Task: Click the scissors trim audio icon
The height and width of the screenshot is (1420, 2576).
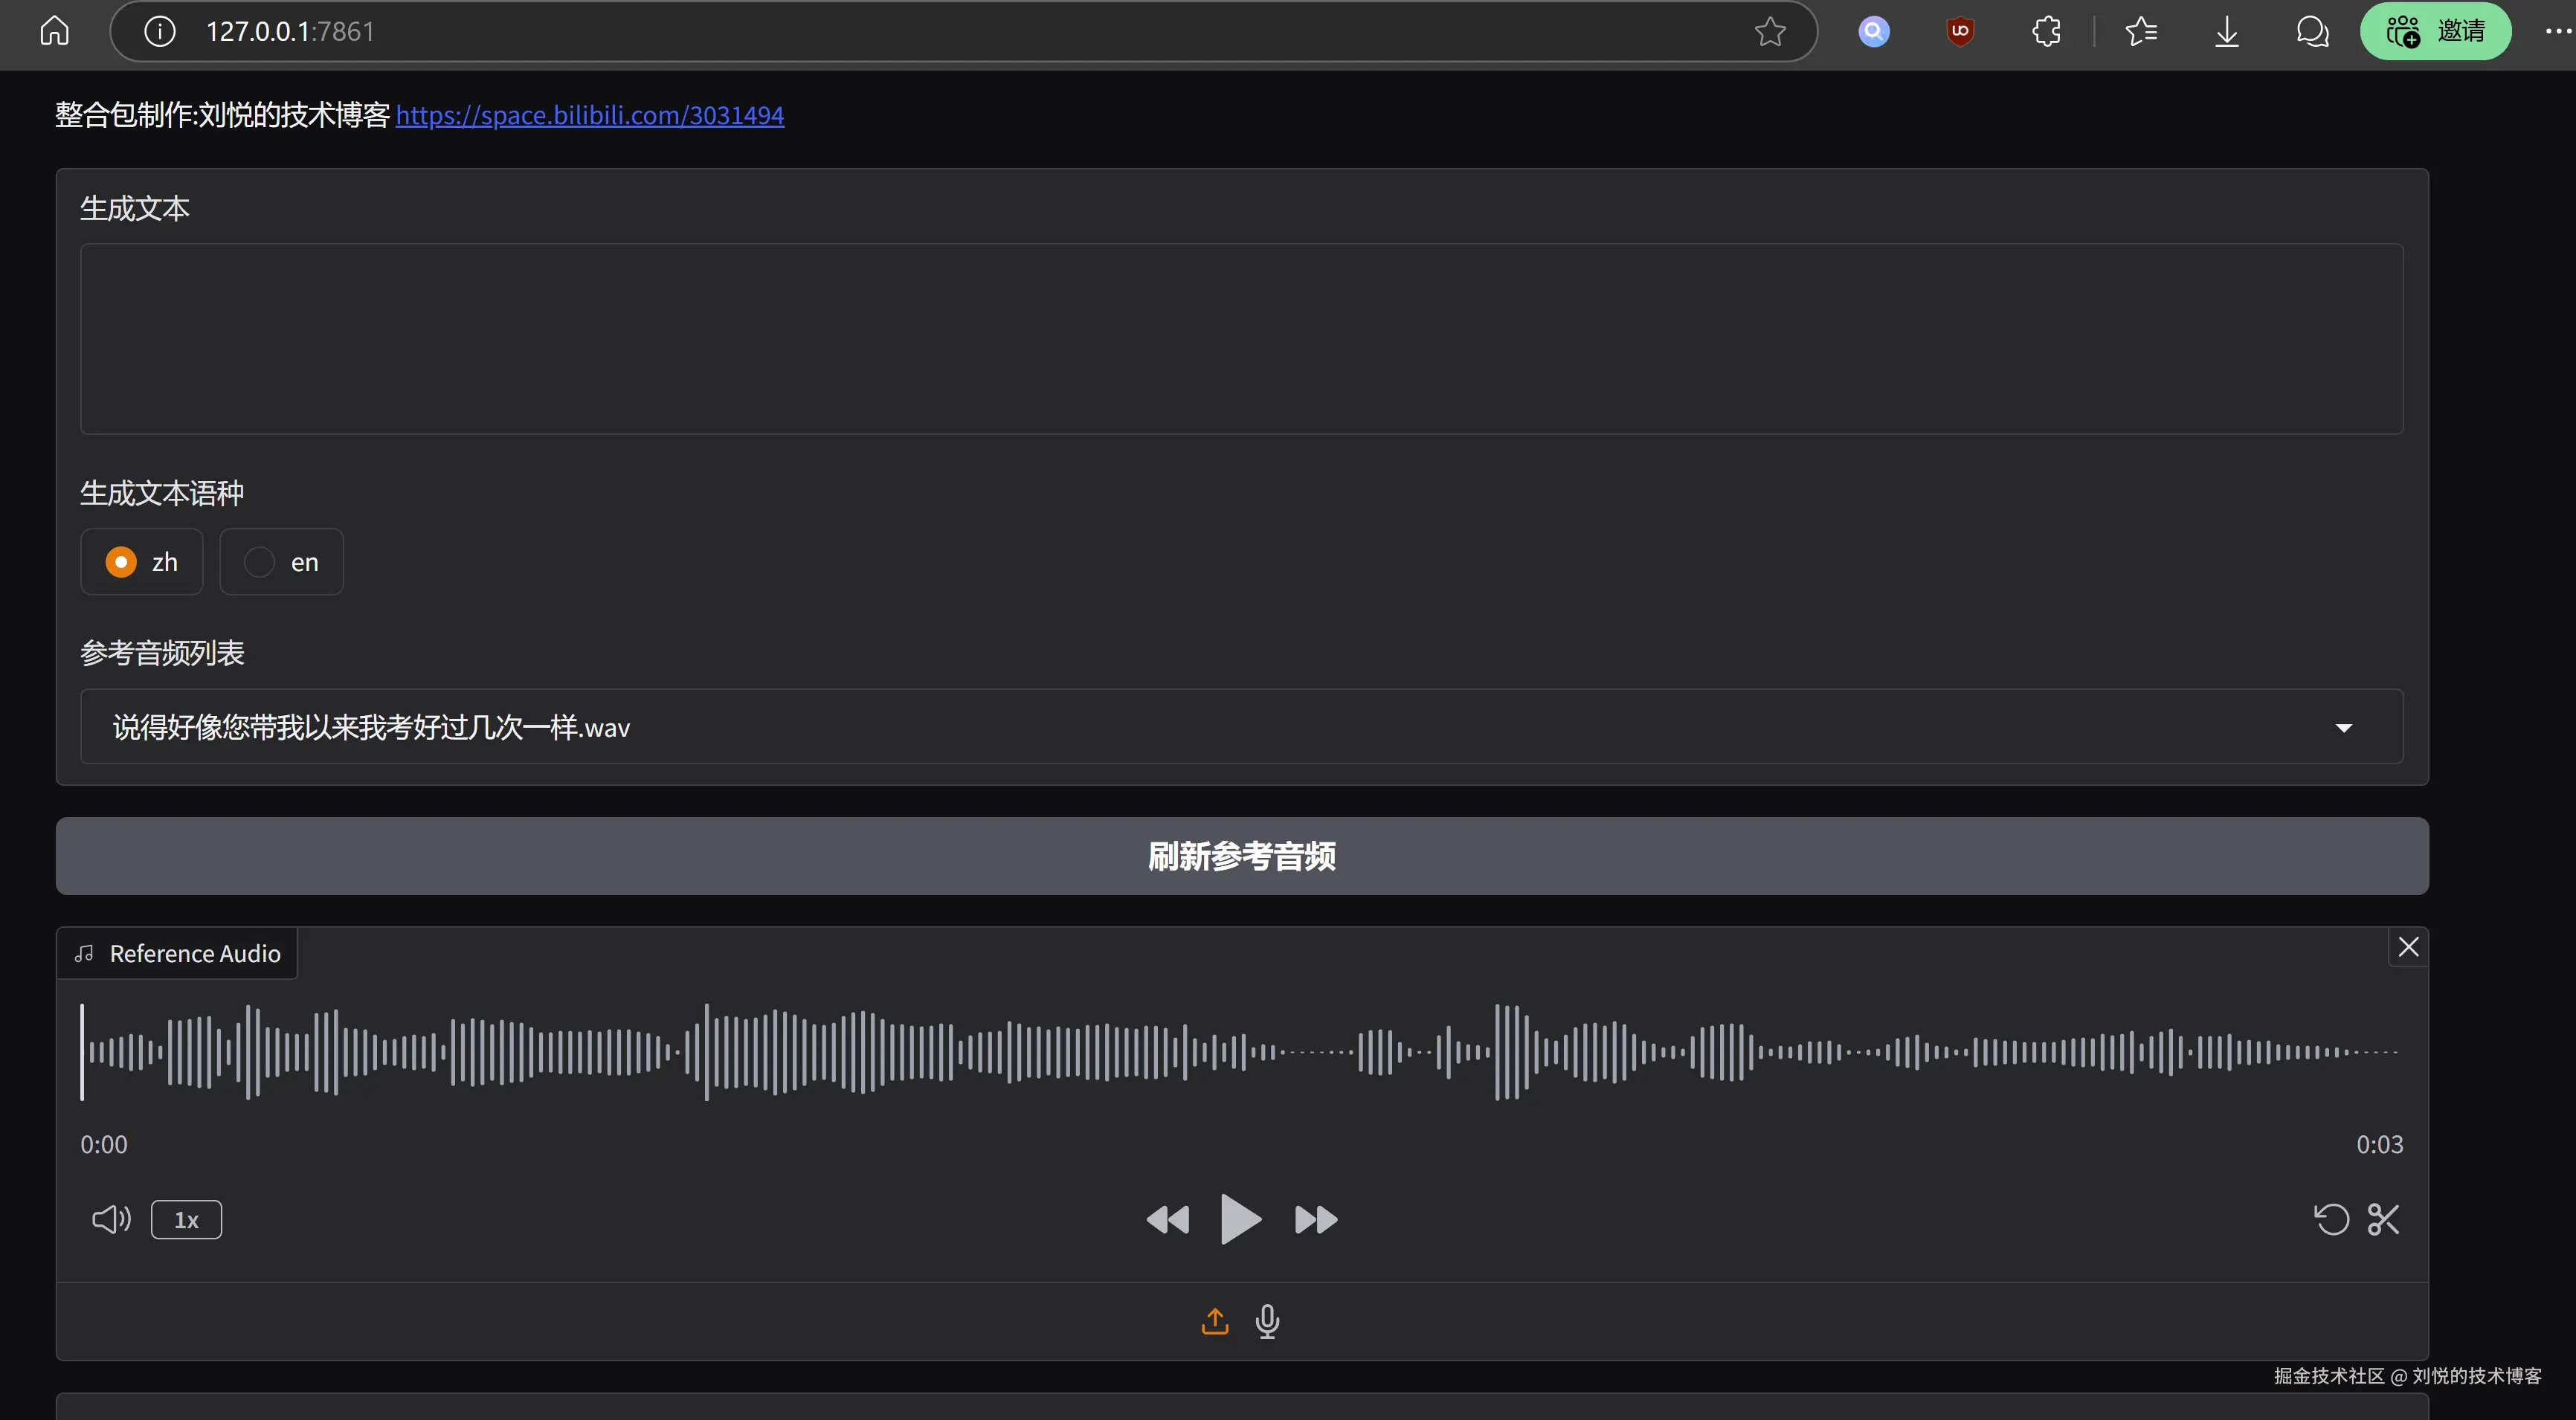Action: (2383, 1219)
